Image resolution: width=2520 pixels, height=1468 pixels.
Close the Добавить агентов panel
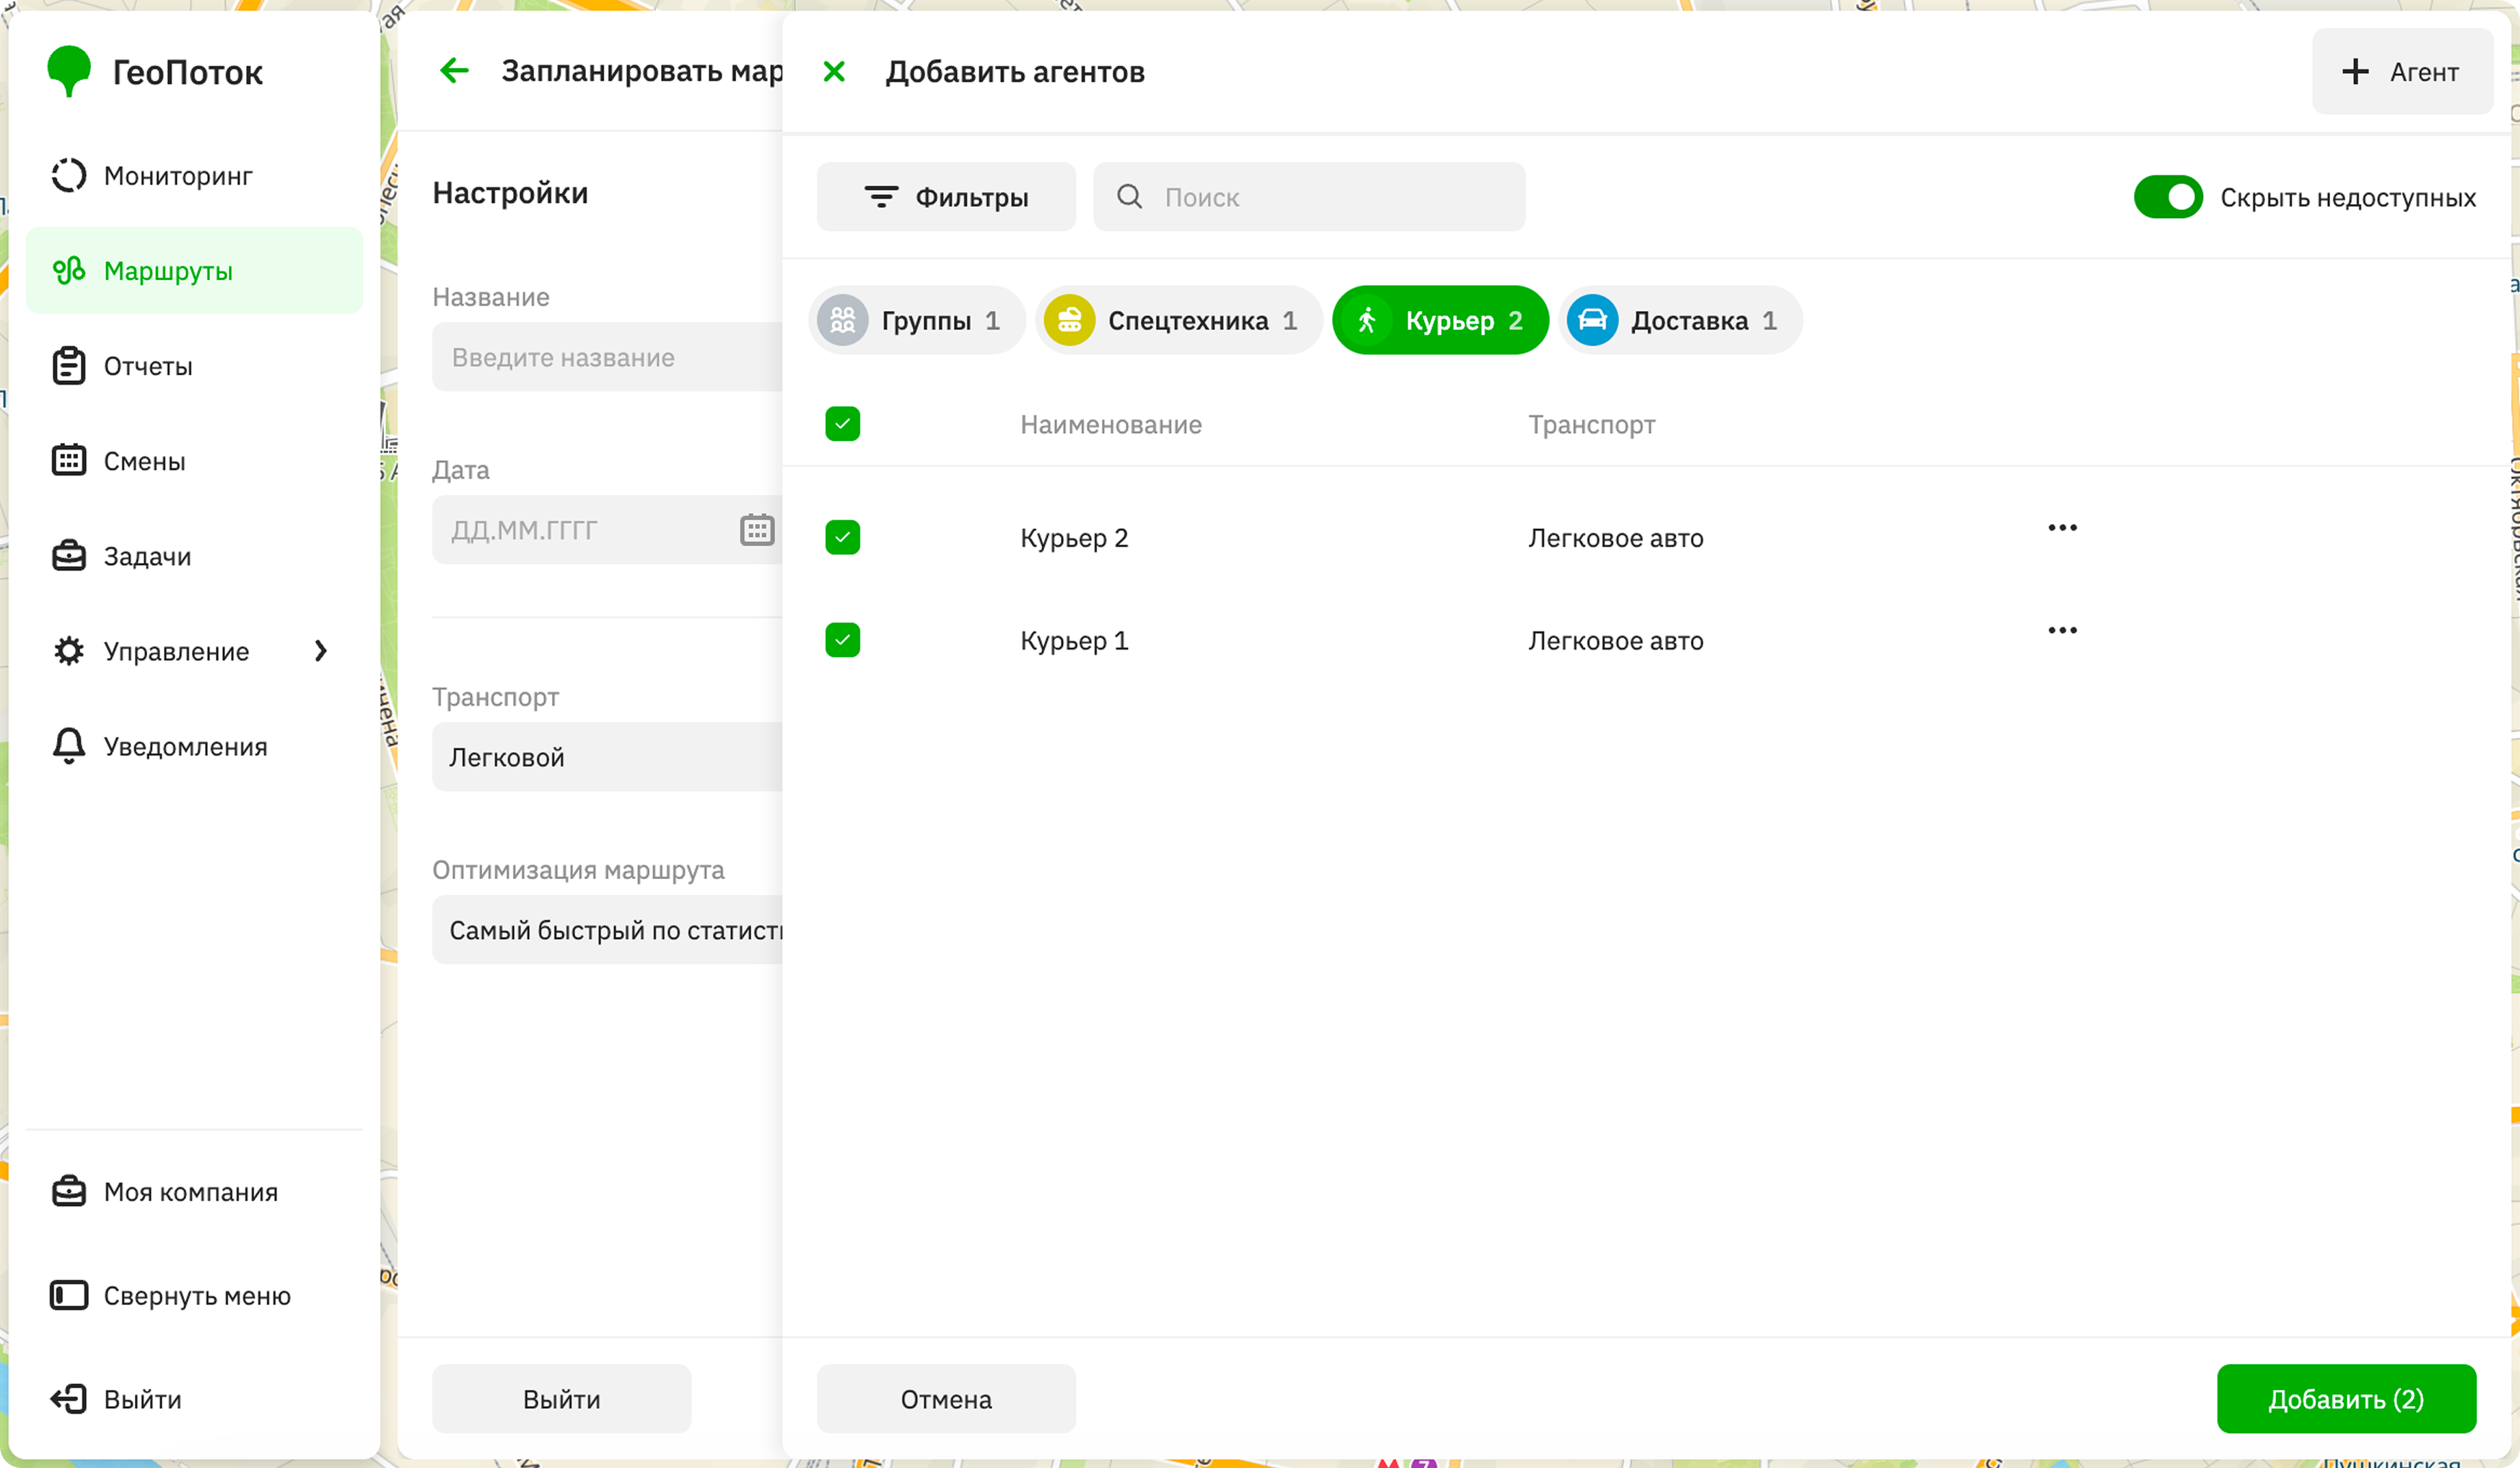coord(834,71)
